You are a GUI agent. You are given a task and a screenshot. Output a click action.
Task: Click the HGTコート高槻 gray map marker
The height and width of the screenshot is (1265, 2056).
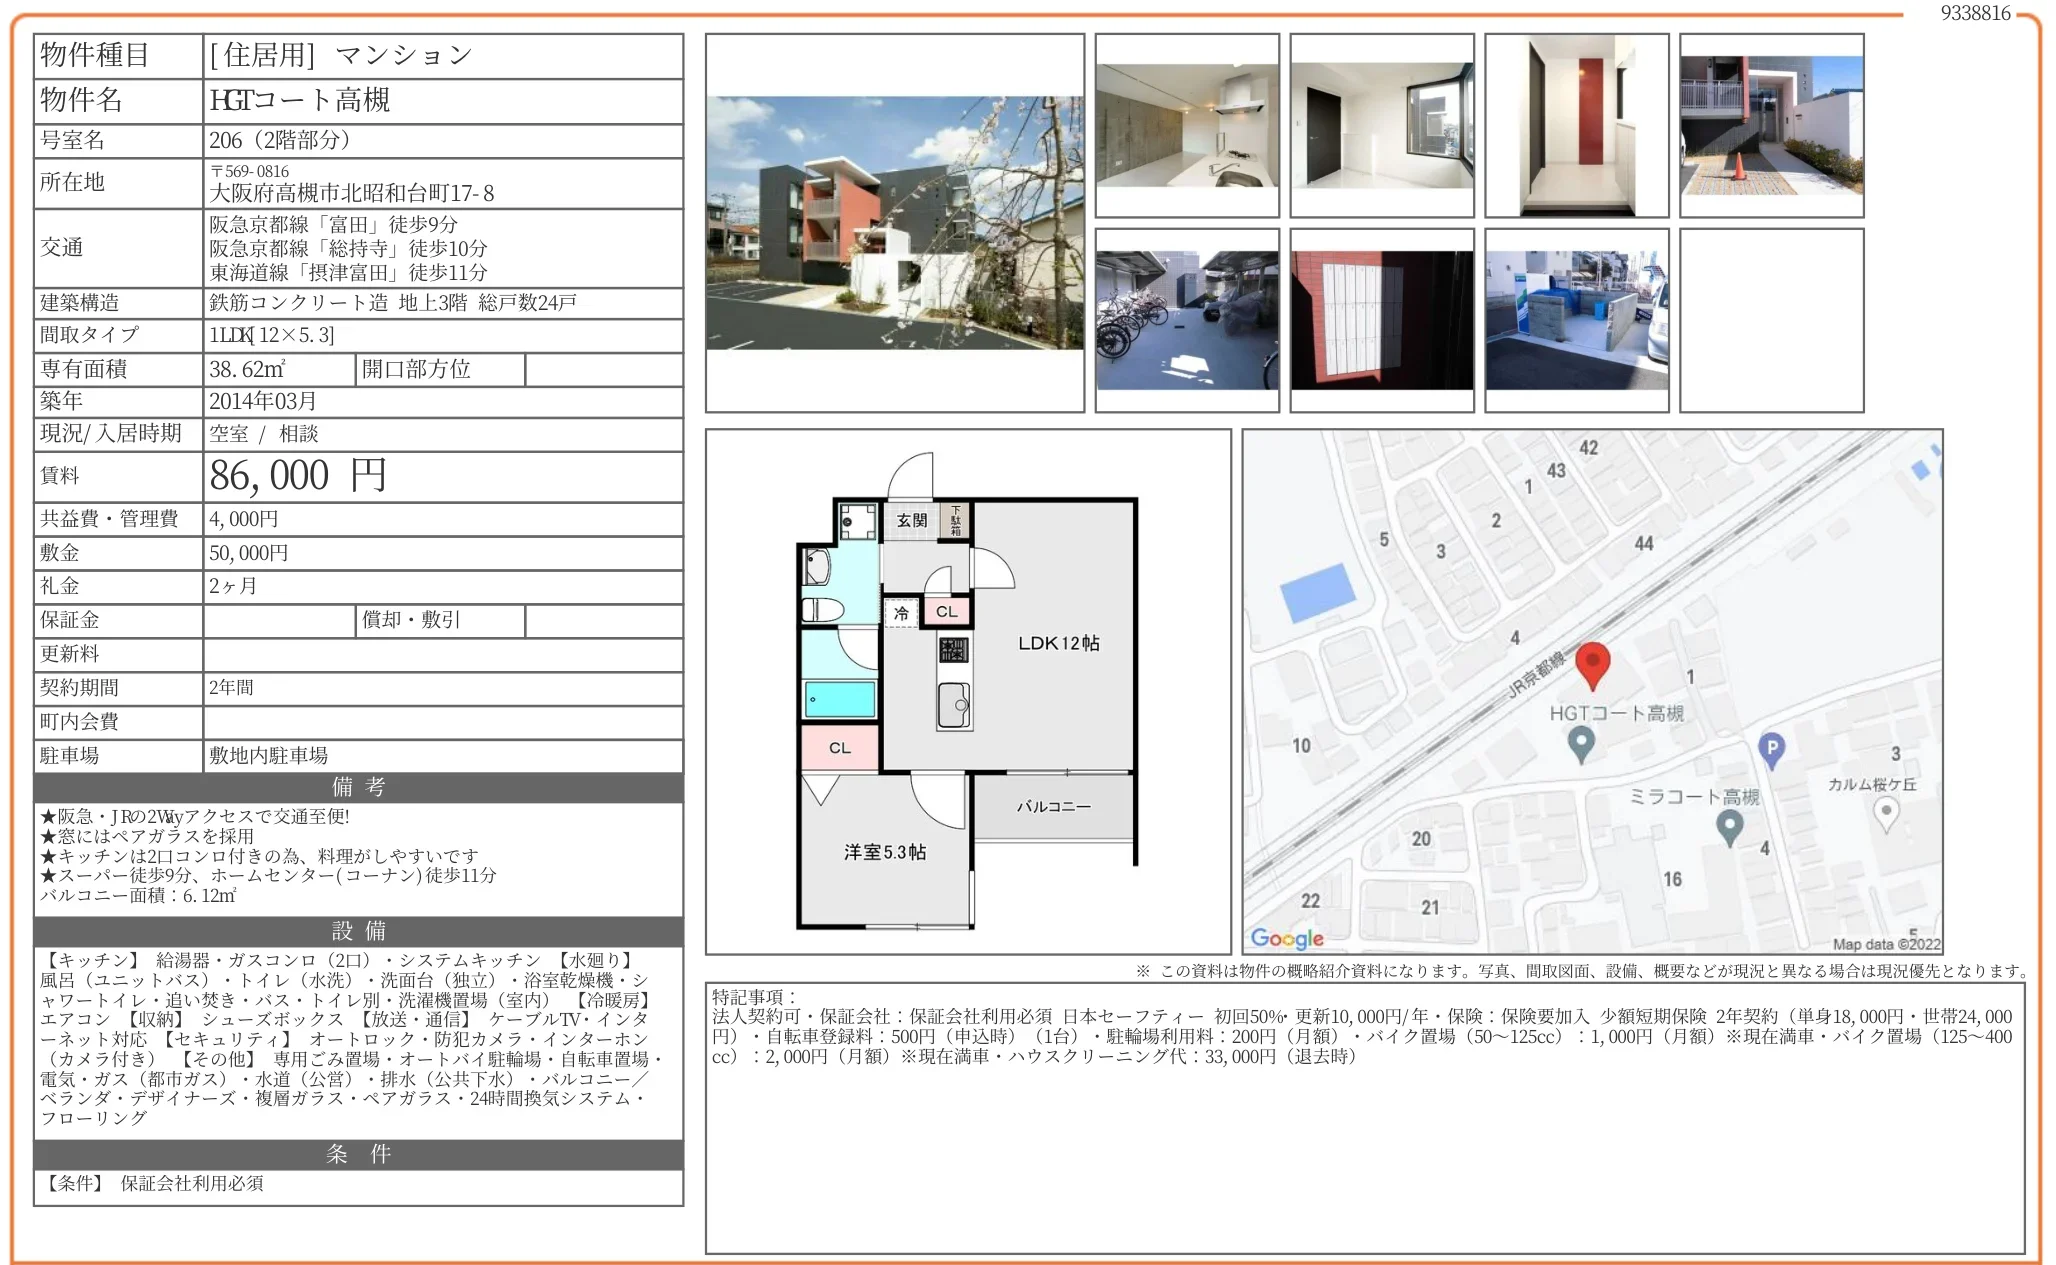coord(1580,744)
